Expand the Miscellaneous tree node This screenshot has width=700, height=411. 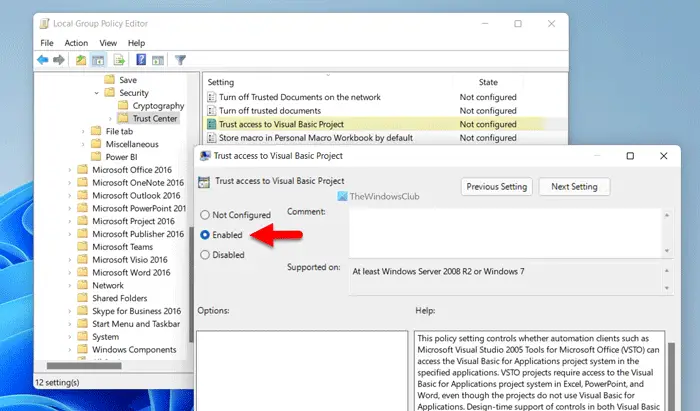click(83, 144)
